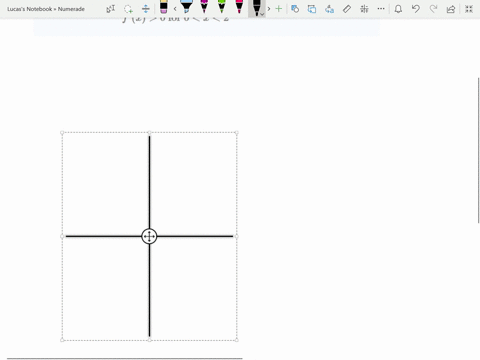480x360 pixels.
Task: Share this notebook page
Action: pyautogui.click(x=451, y=9)
